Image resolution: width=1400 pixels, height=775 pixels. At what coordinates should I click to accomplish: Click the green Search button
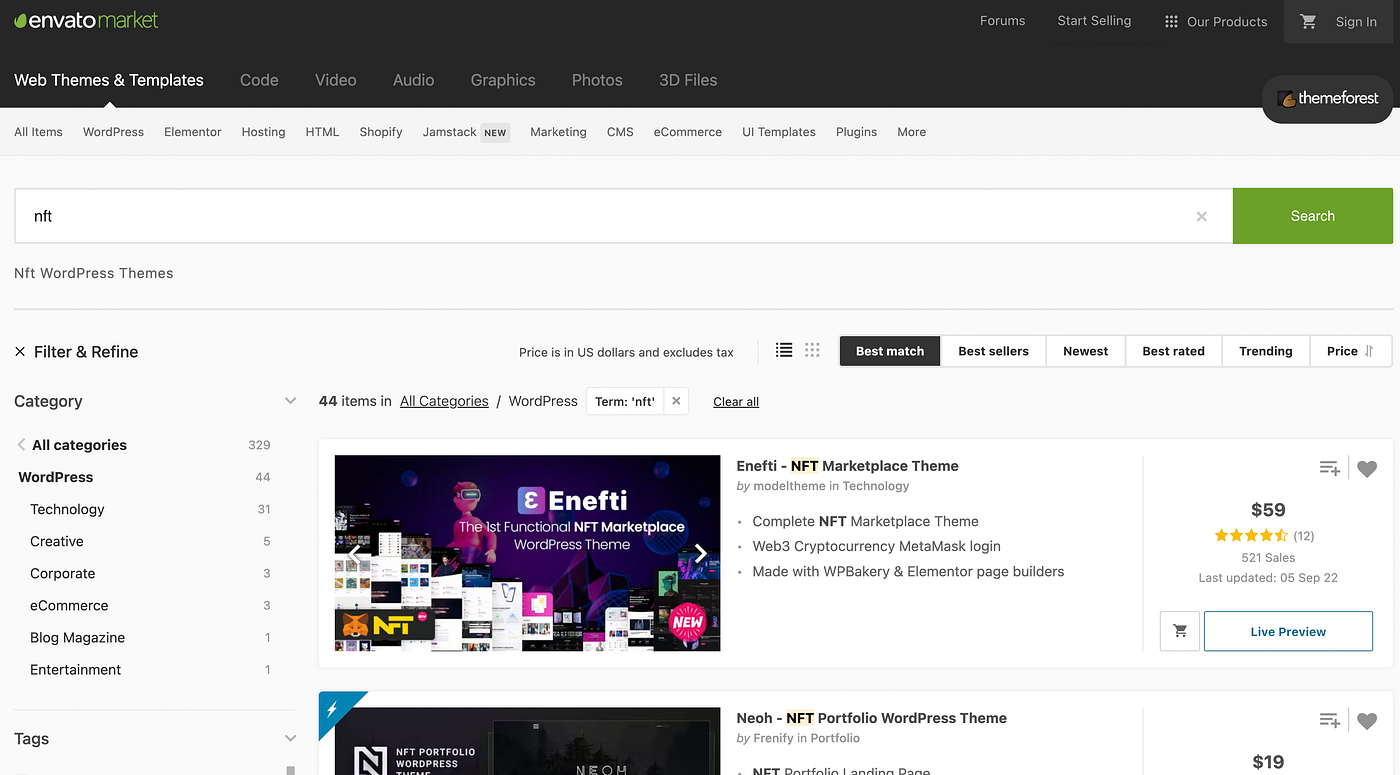pyautogui.click(x=1312, y=216)
